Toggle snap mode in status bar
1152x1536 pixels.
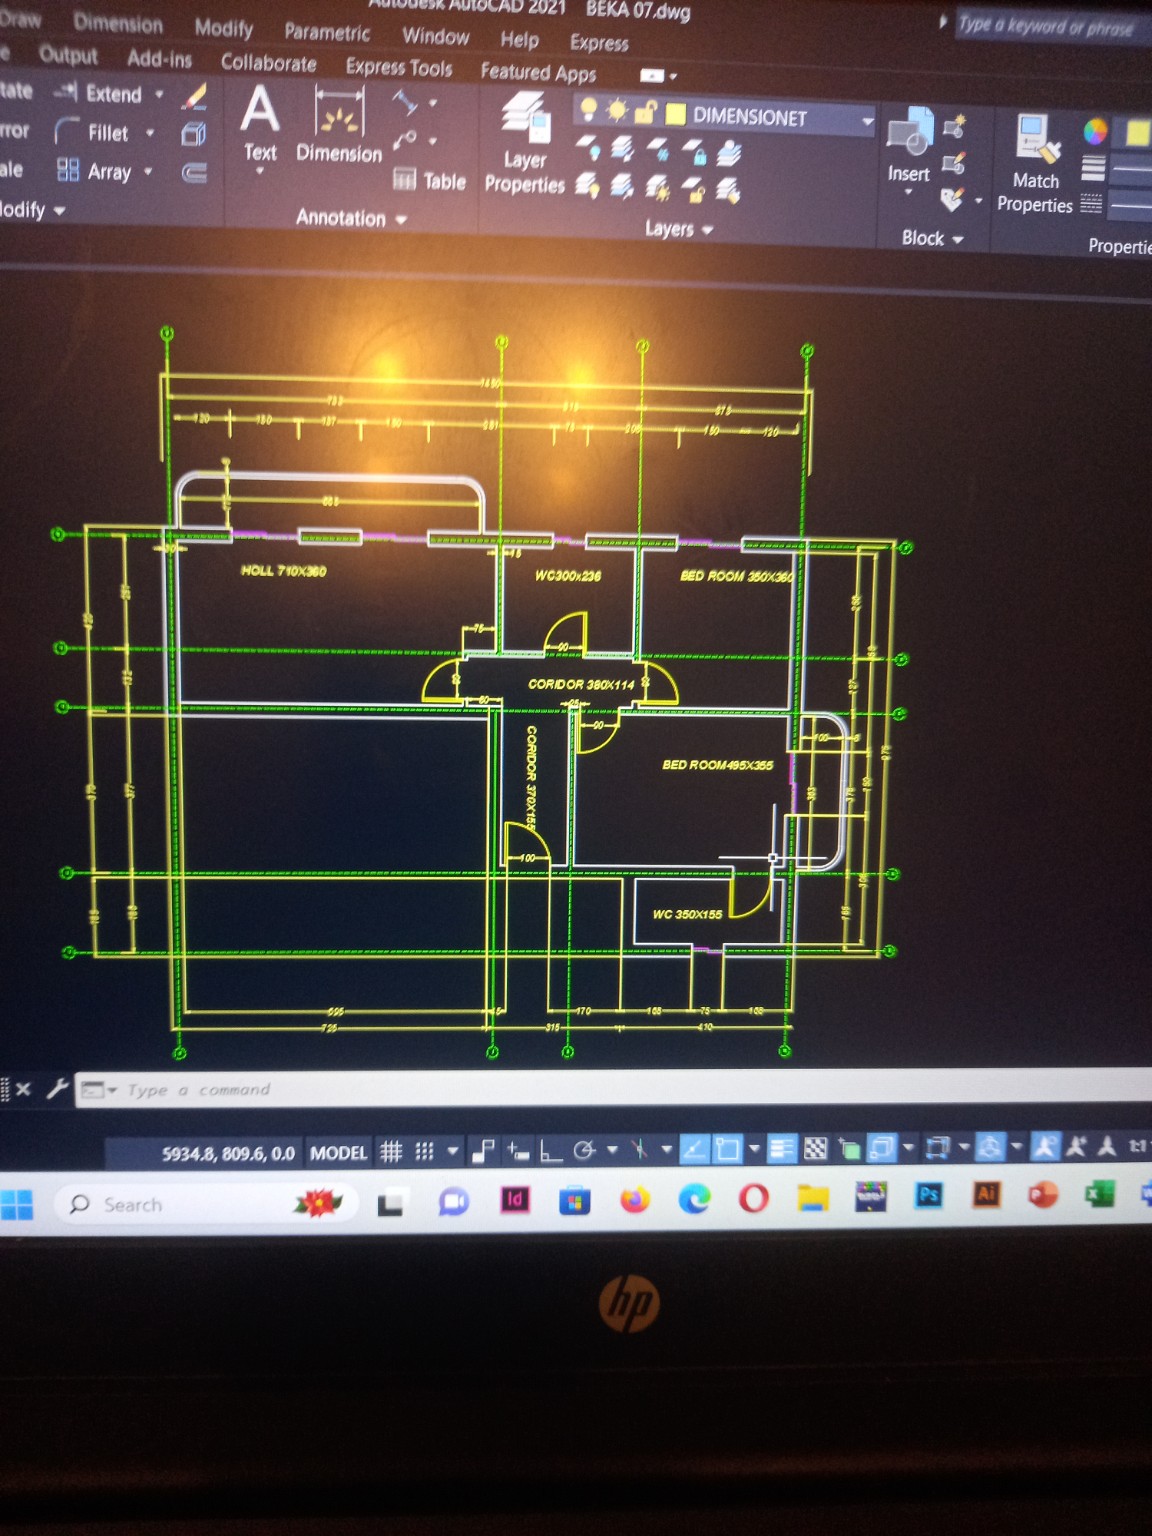425,1152
